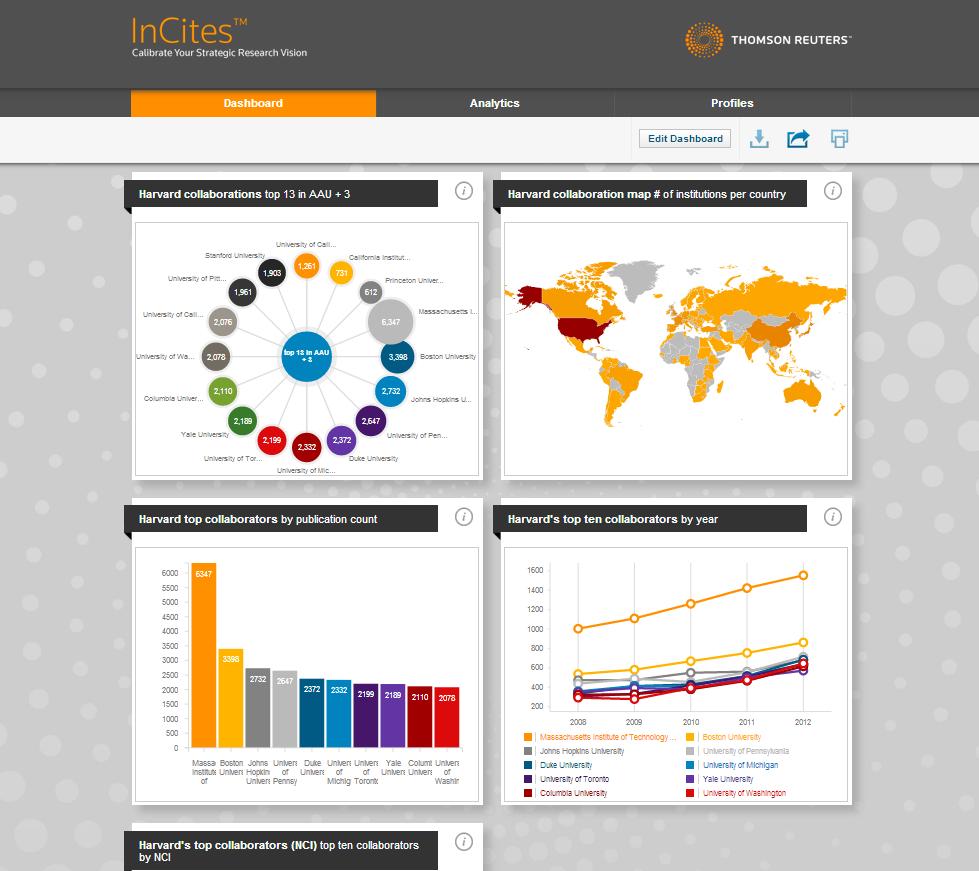Click the MIT 2008 data point

(x=578, y=628)
